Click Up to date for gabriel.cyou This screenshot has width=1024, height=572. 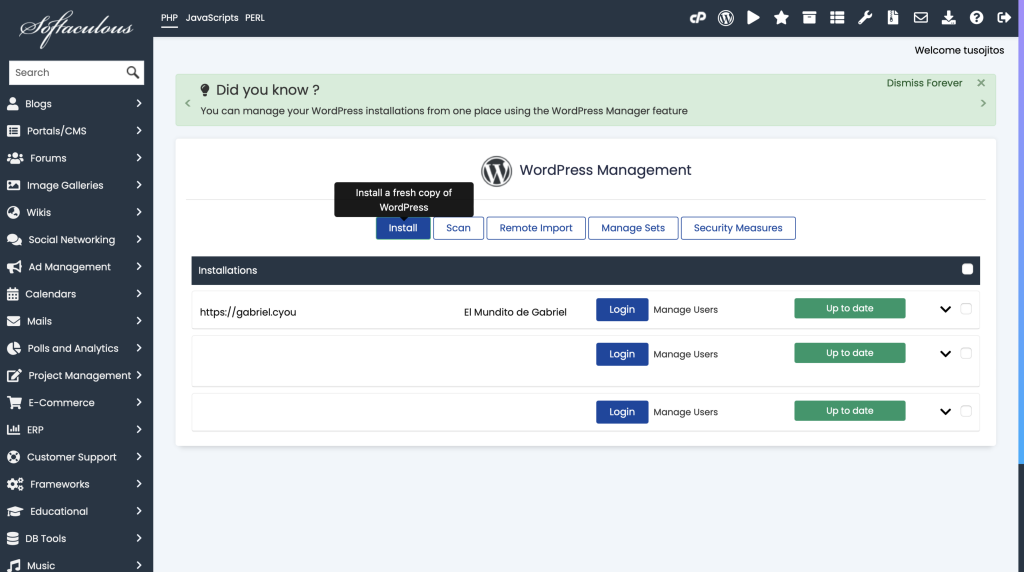[850, 308]
